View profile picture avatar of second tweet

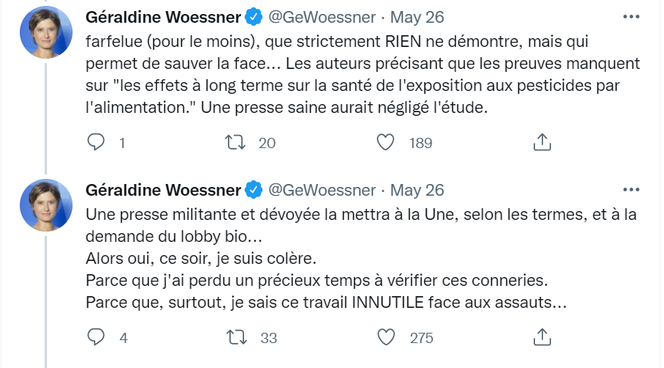46,205
